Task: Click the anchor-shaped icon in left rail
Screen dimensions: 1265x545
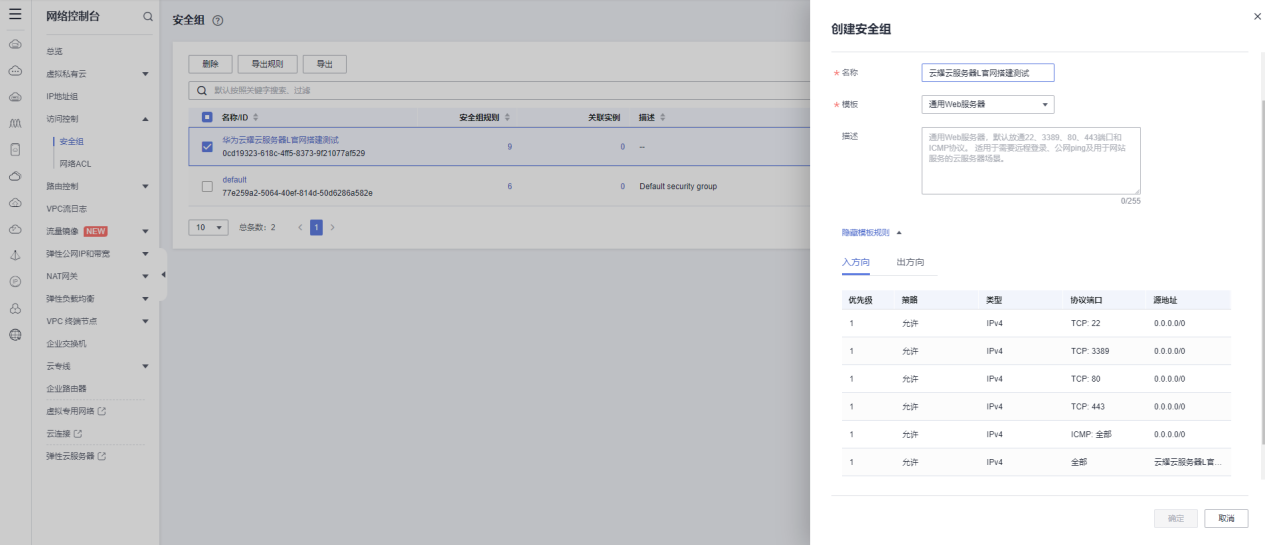Action: click(15, 256)
